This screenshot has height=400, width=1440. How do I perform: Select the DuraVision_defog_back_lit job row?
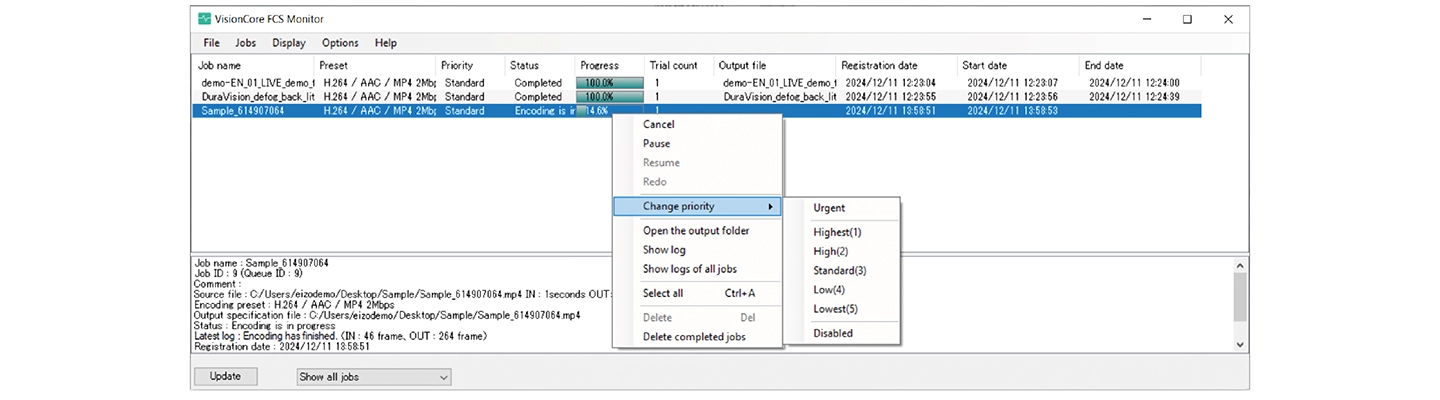click(258, 97)
